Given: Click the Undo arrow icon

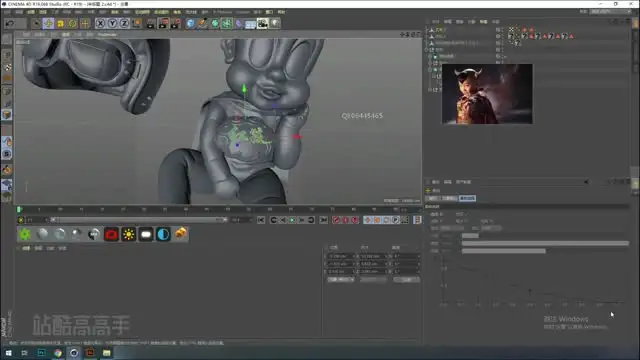Looking at the screenshot, I should click(x=10, y=24).
